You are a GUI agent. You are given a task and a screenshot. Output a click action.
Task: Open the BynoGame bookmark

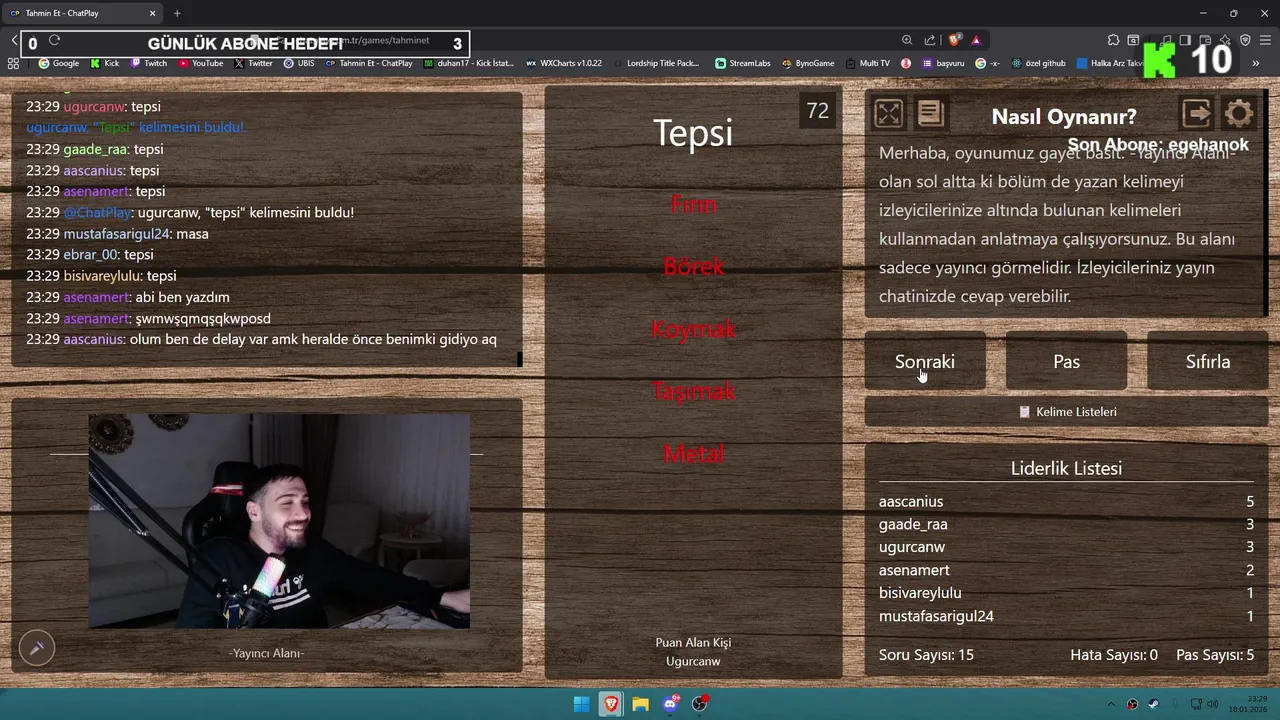[x=808, y=63]
